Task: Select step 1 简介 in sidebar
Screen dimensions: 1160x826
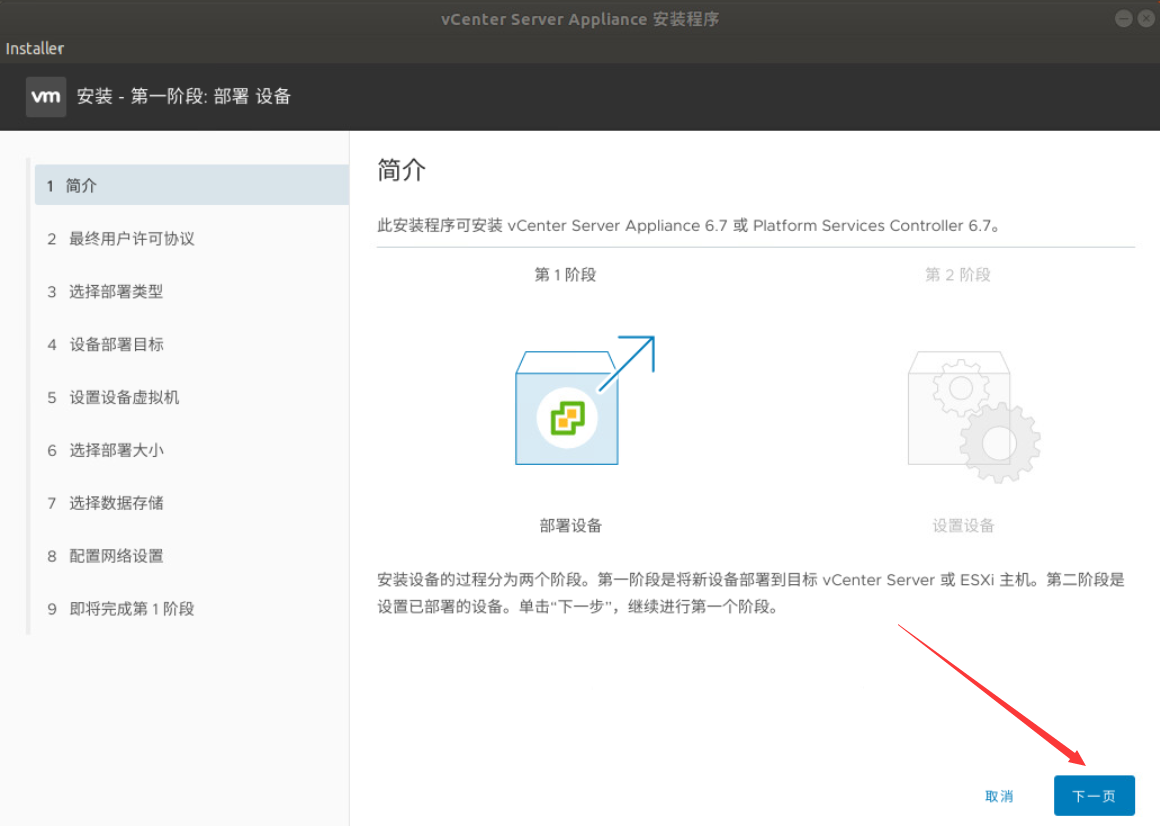Action: click(192, 185)
